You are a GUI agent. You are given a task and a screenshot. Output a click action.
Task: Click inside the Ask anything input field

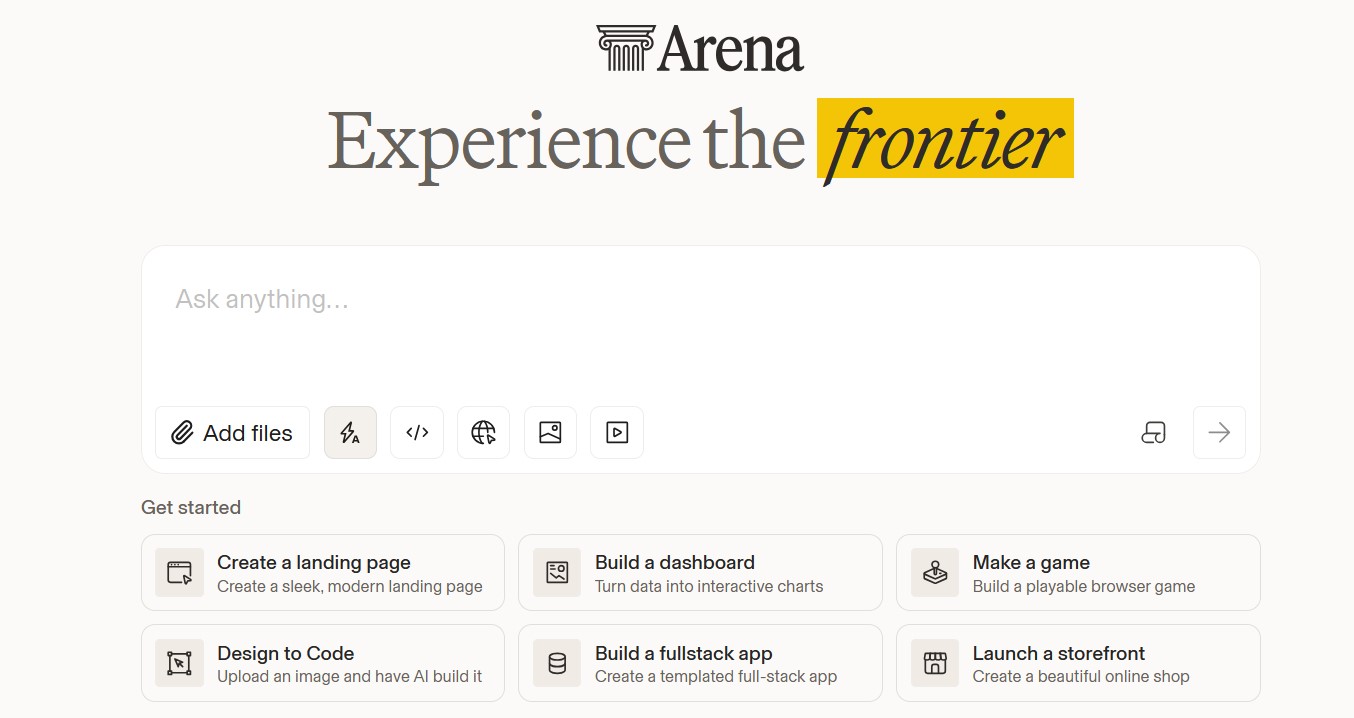click(x=700, y=325)
